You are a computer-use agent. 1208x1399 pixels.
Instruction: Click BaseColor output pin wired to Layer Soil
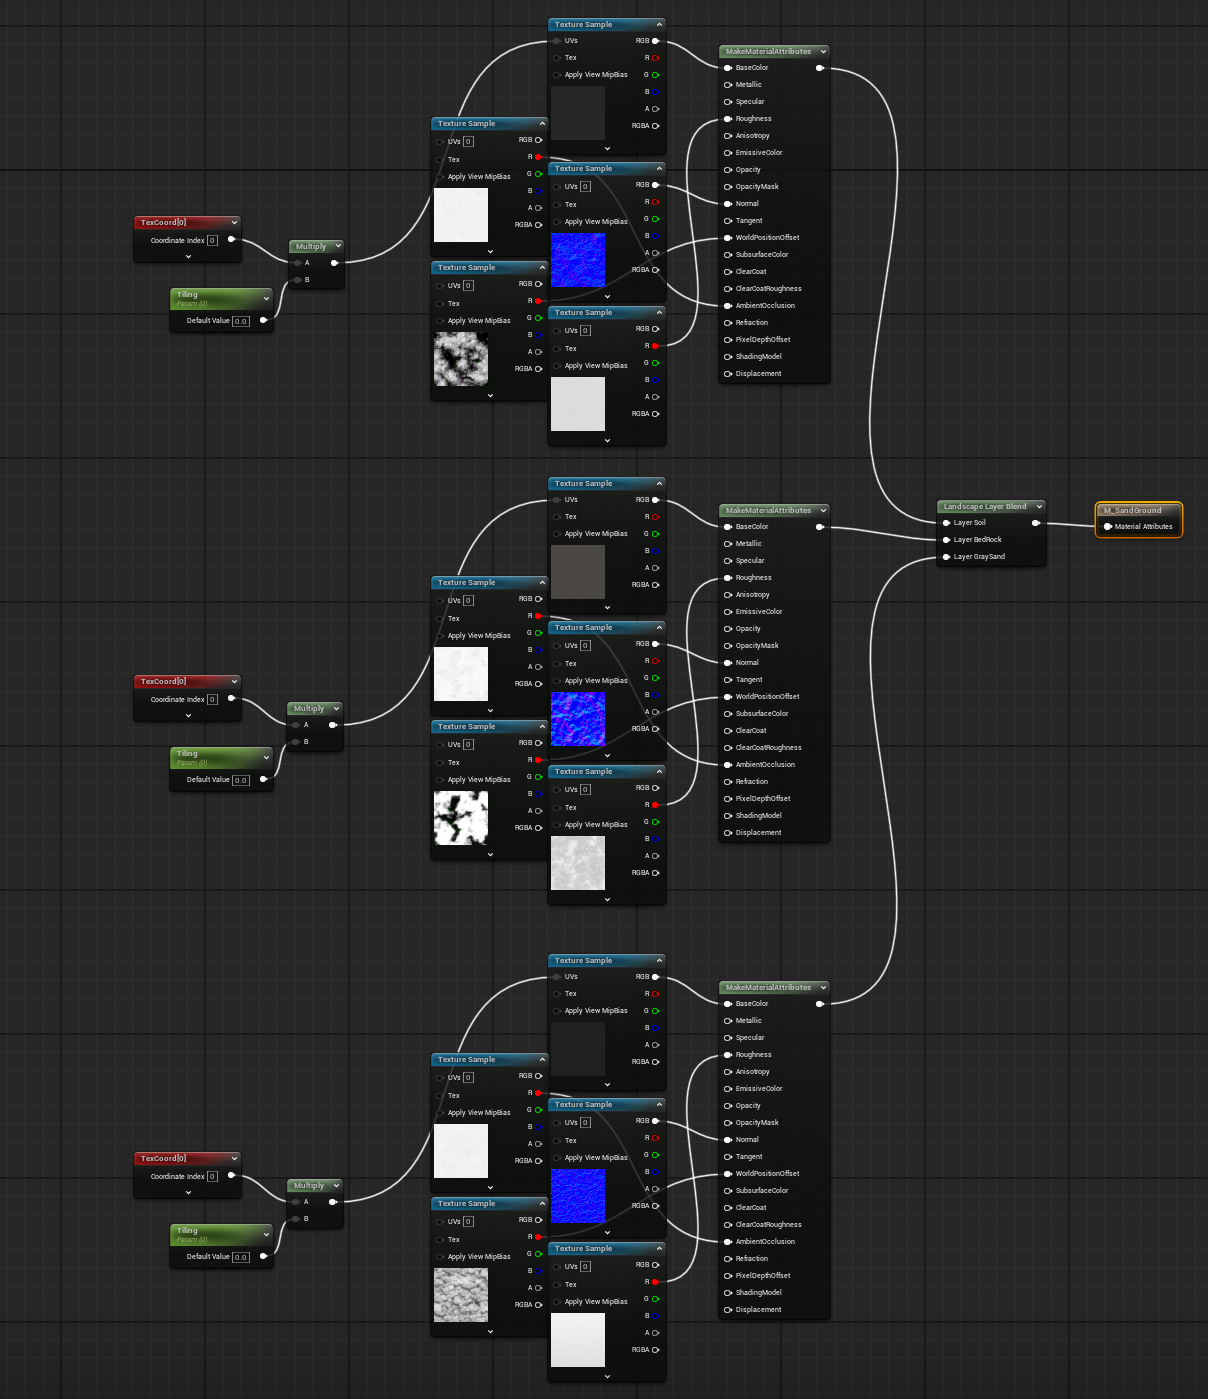[820, 68]
